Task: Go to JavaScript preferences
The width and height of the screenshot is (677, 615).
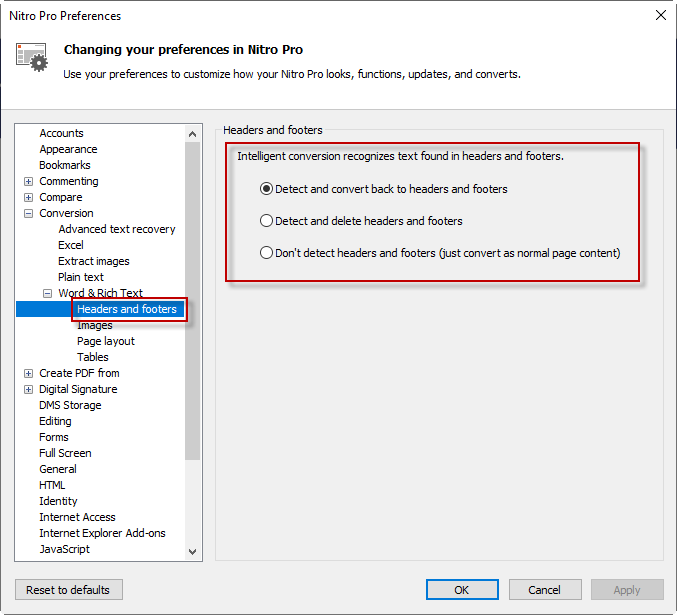Action: [x=64, y=549]
